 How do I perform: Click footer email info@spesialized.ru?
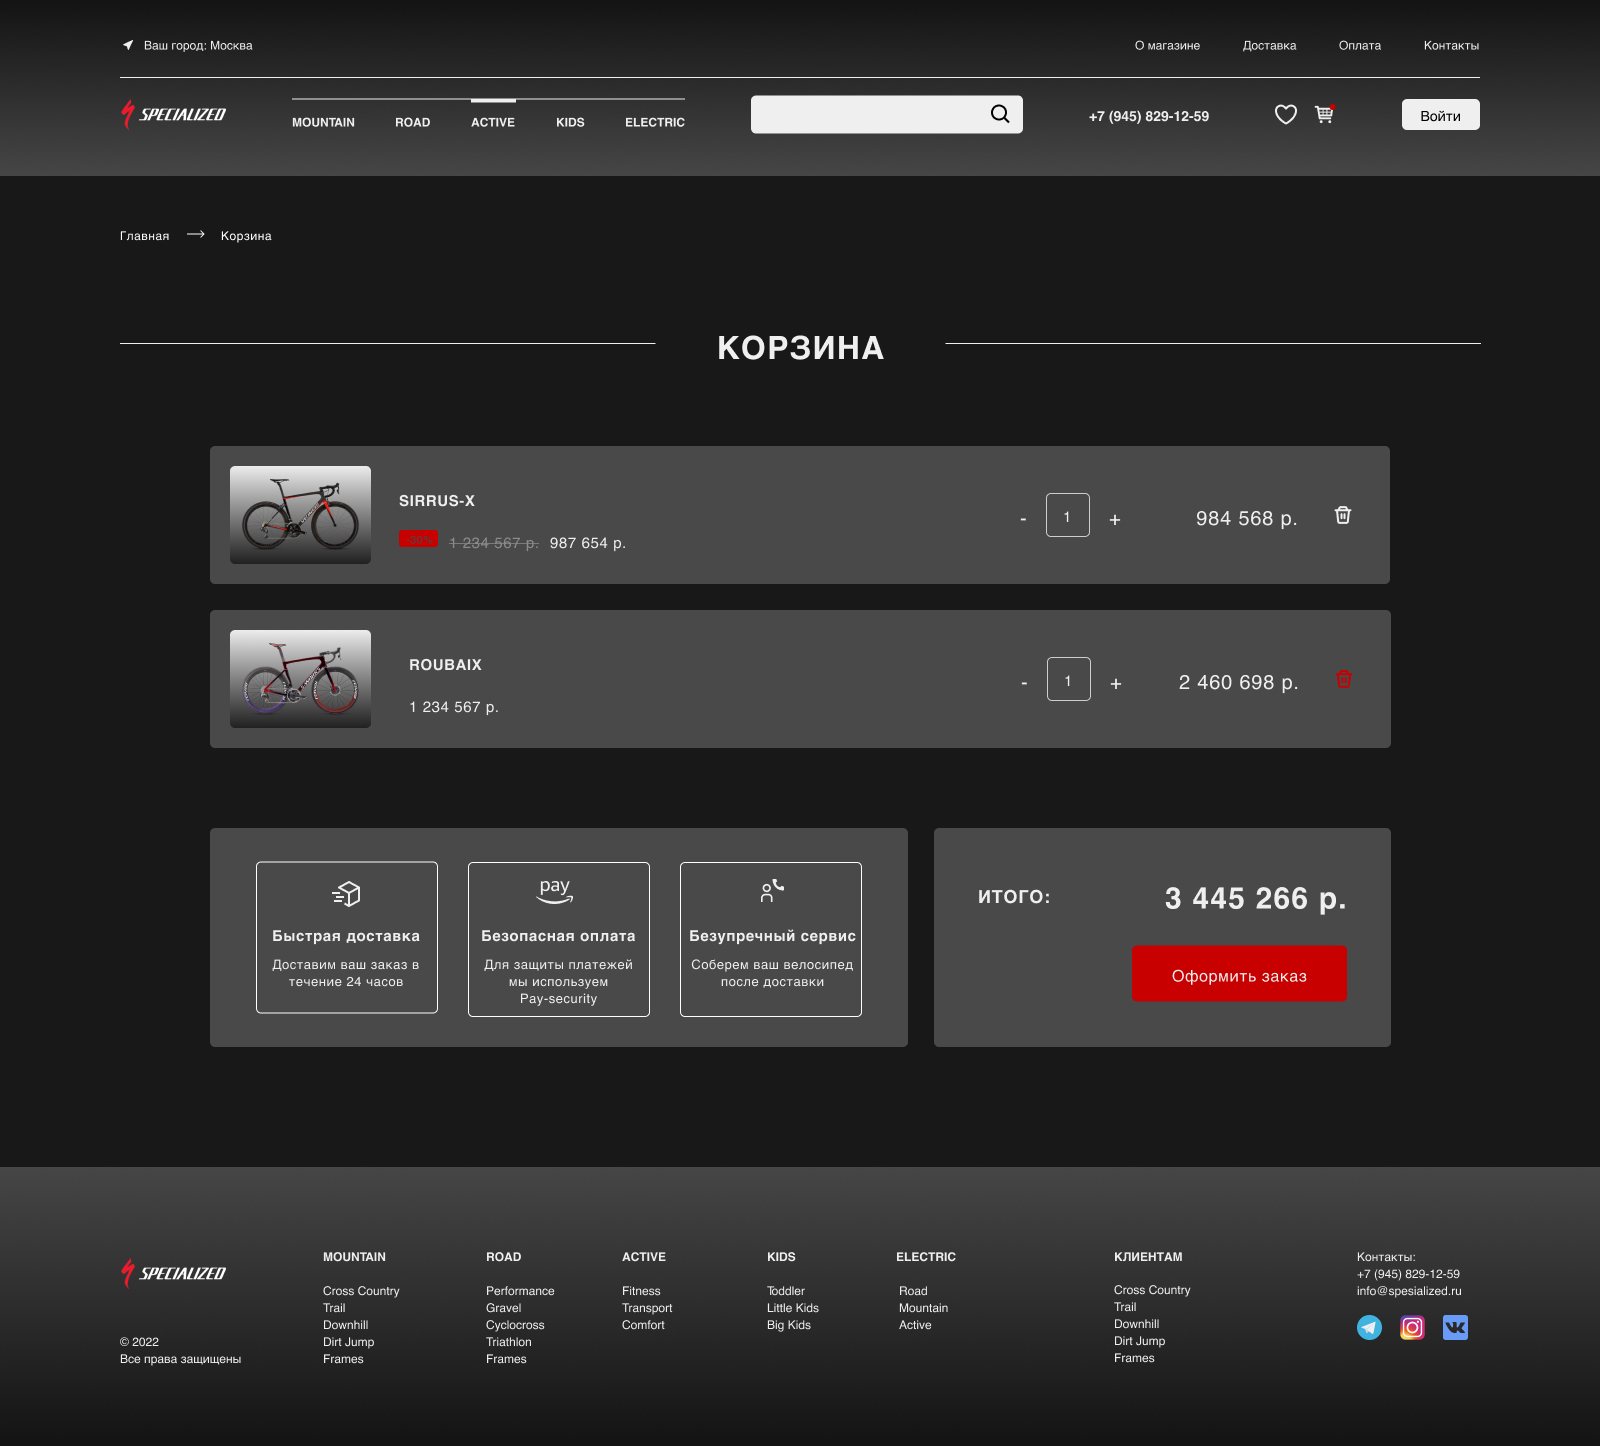click(x=1409, y=1291)
